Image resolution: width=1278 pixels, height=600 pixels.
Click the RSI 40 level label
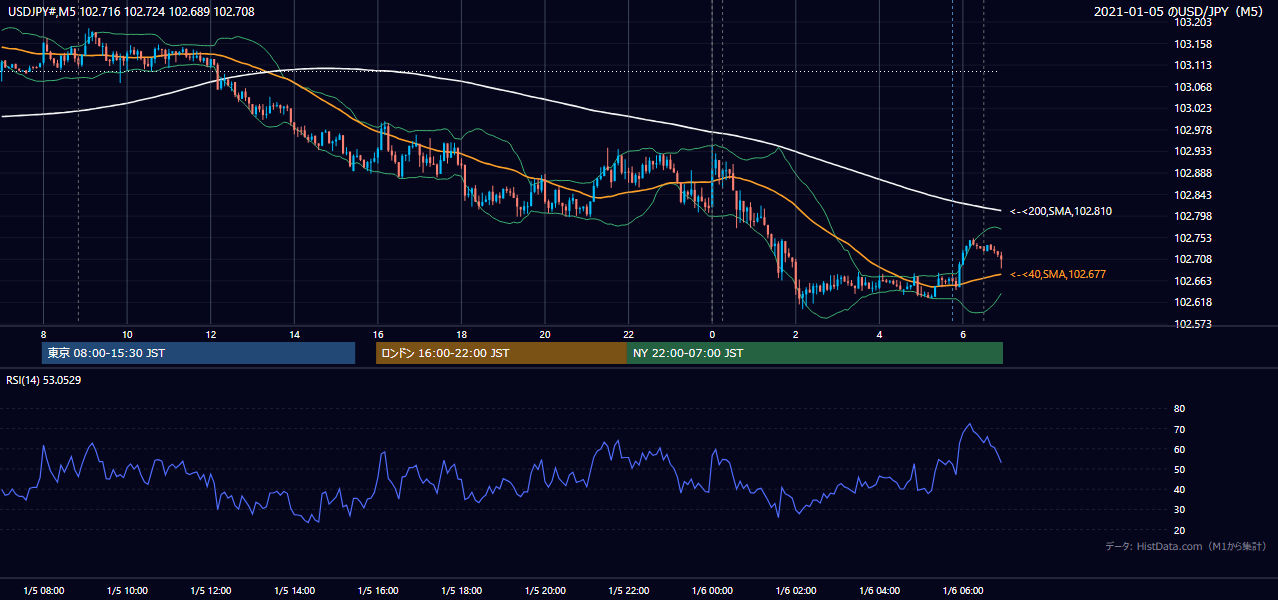[1179, 490]
